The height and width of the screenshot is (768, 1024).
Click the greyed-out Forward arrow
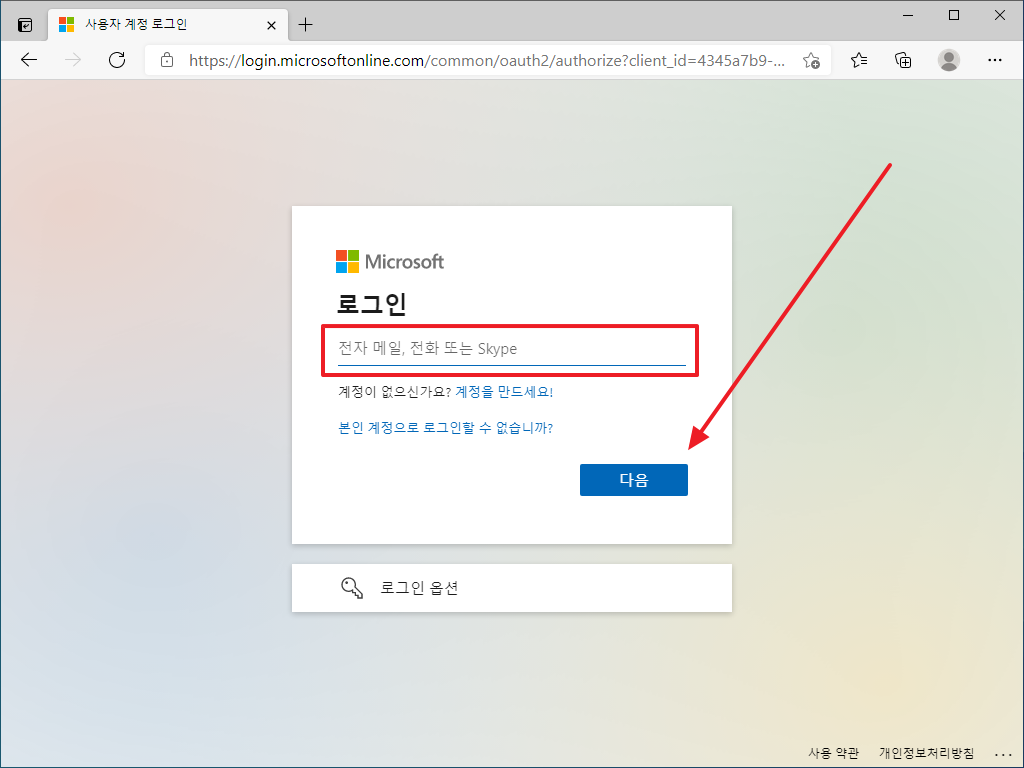[x=73, y=60]
